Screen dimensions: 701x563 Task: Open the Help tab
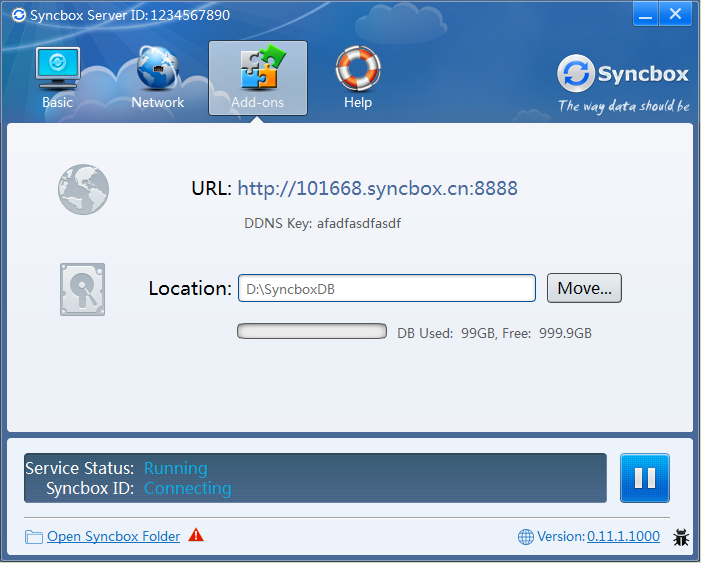pyautogui.click(x=358, y=78)
